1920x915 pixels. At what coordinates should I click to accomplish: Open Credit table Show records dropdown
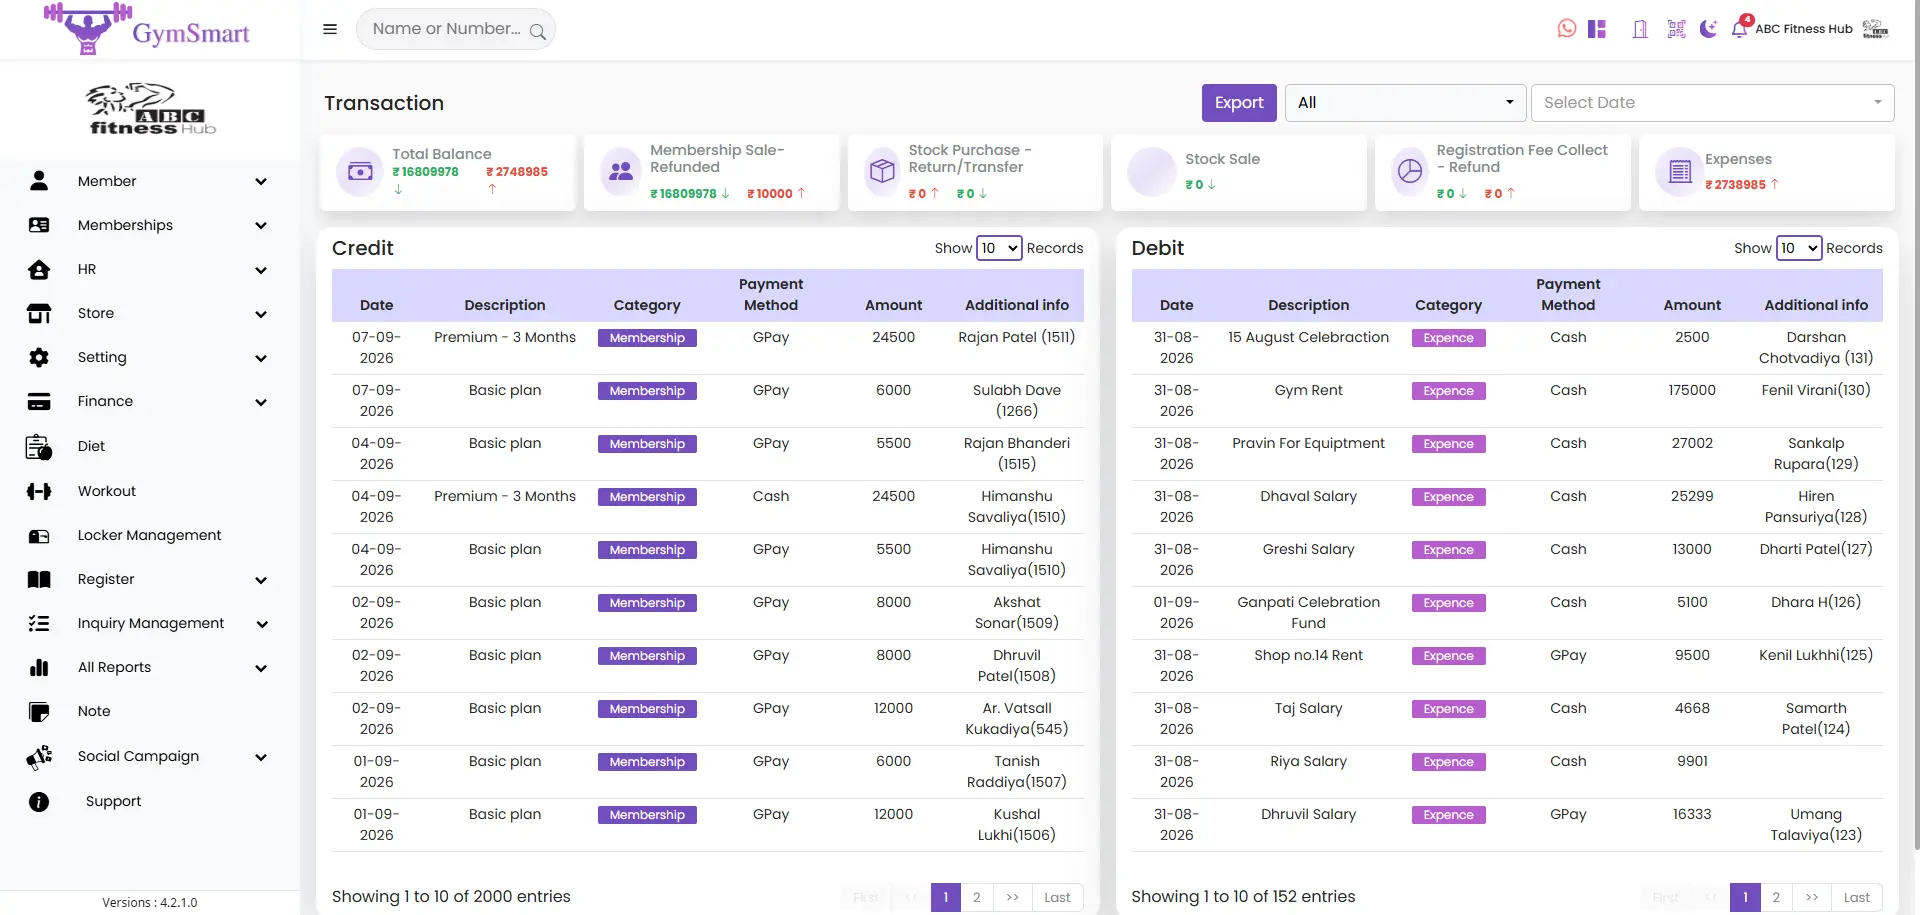point(999,248)
